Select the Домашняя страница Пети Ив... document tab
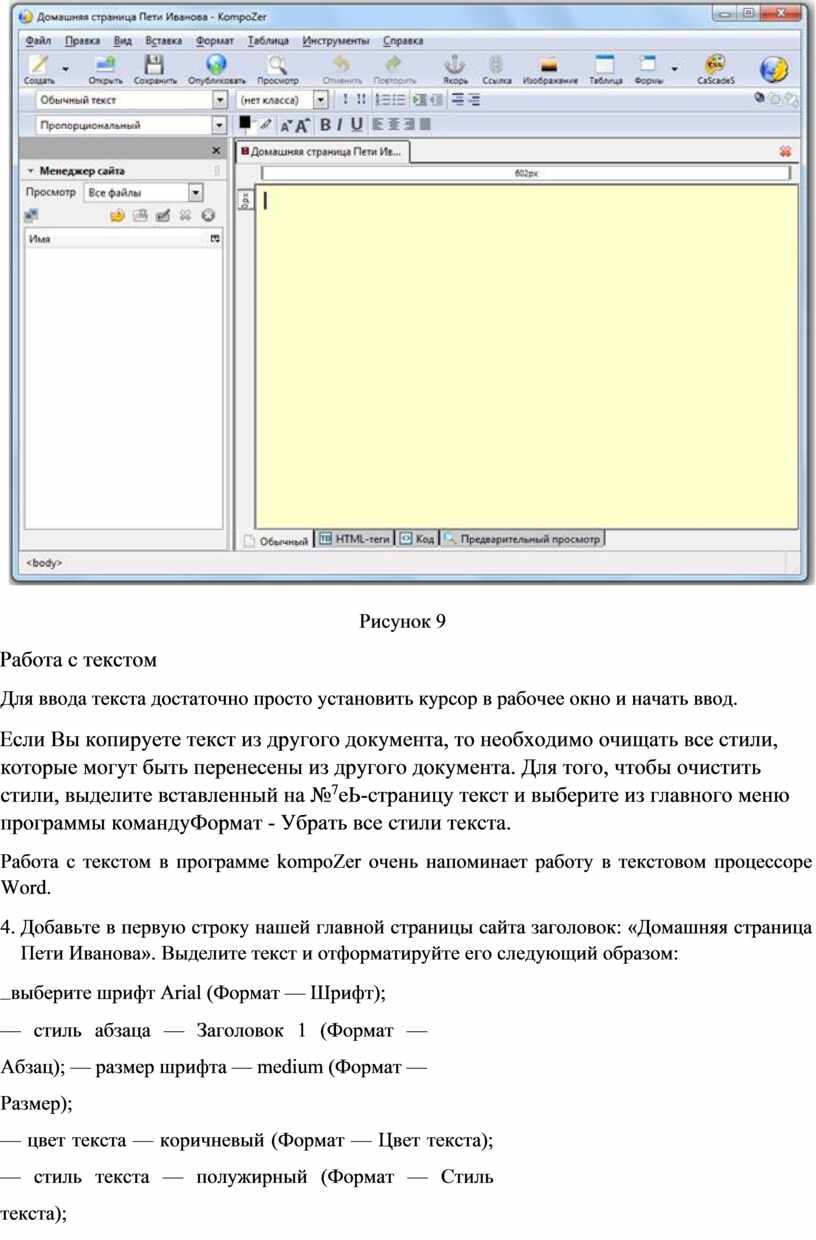Screen dimensions: 816x1240 [x=322, y=152]
